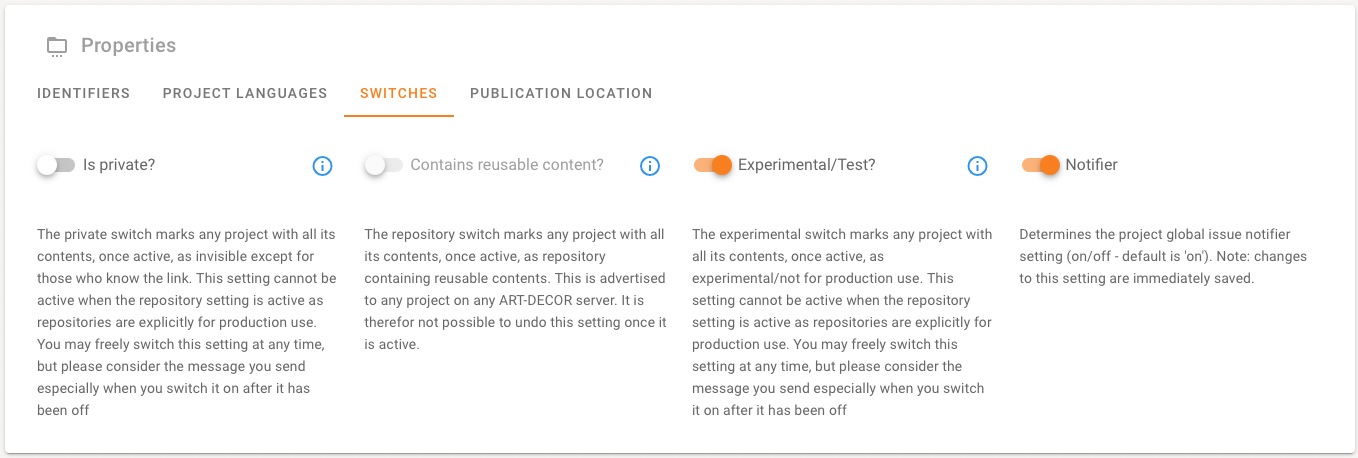This screenshot has height=458, width=1358.
Task: Select the Switches tab
Action: click(398, 93)
